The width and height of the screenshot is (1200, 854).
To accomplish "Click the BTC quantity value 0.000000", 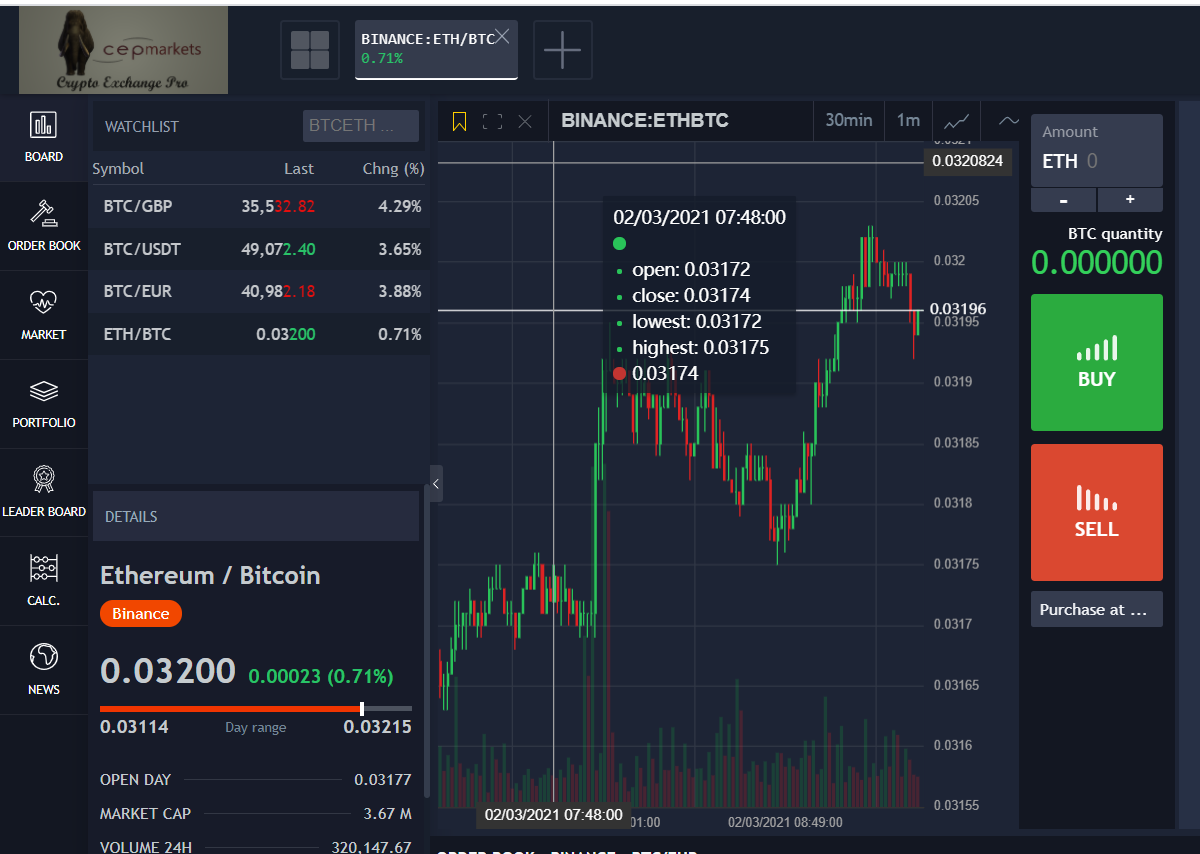I will click(1097, 263).
